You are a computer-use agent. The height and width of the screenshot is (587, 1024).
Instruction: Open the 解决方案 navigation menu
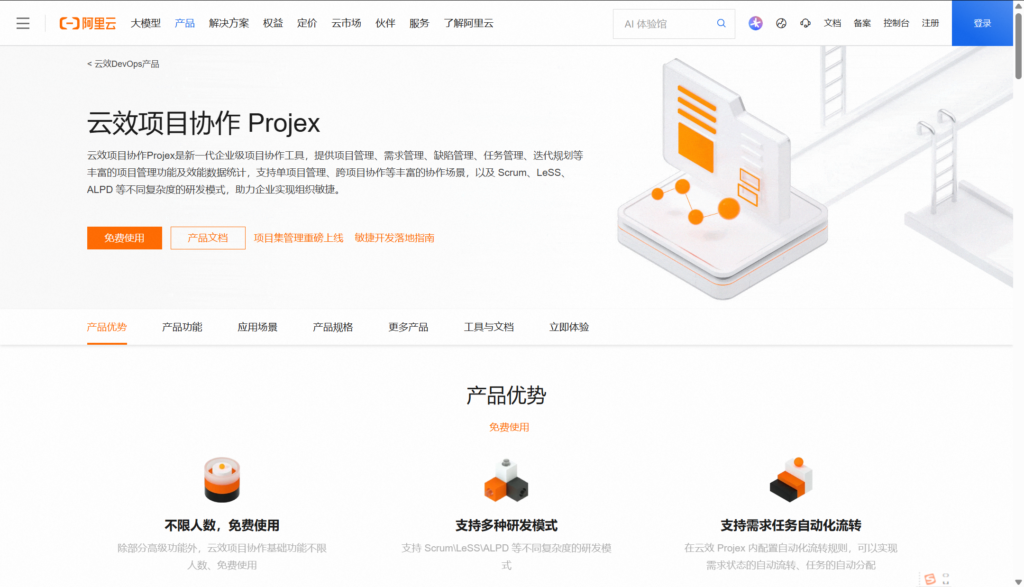229,23
